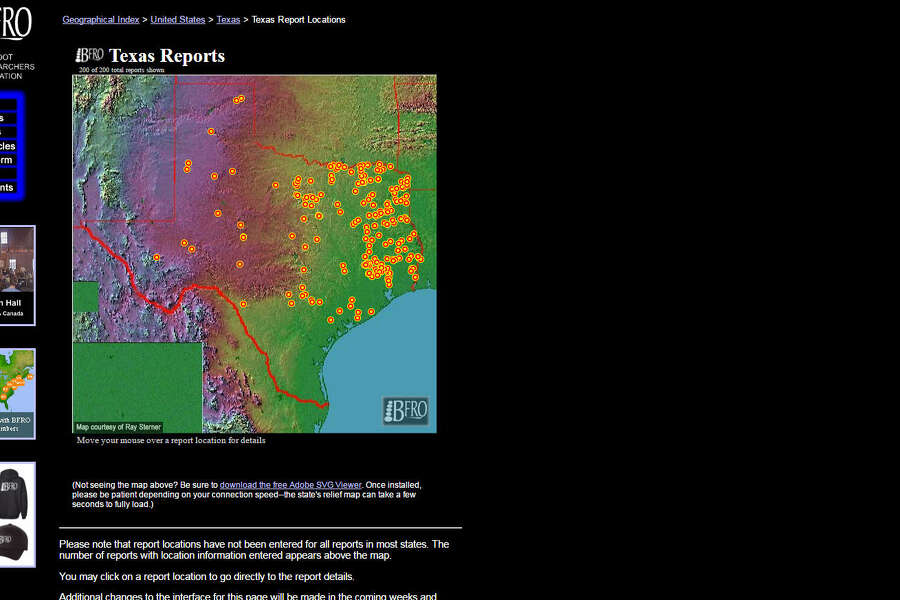Select the lone report marker in far west Texas
Viewport: 900px width, 600px height.
click(156, 258)
